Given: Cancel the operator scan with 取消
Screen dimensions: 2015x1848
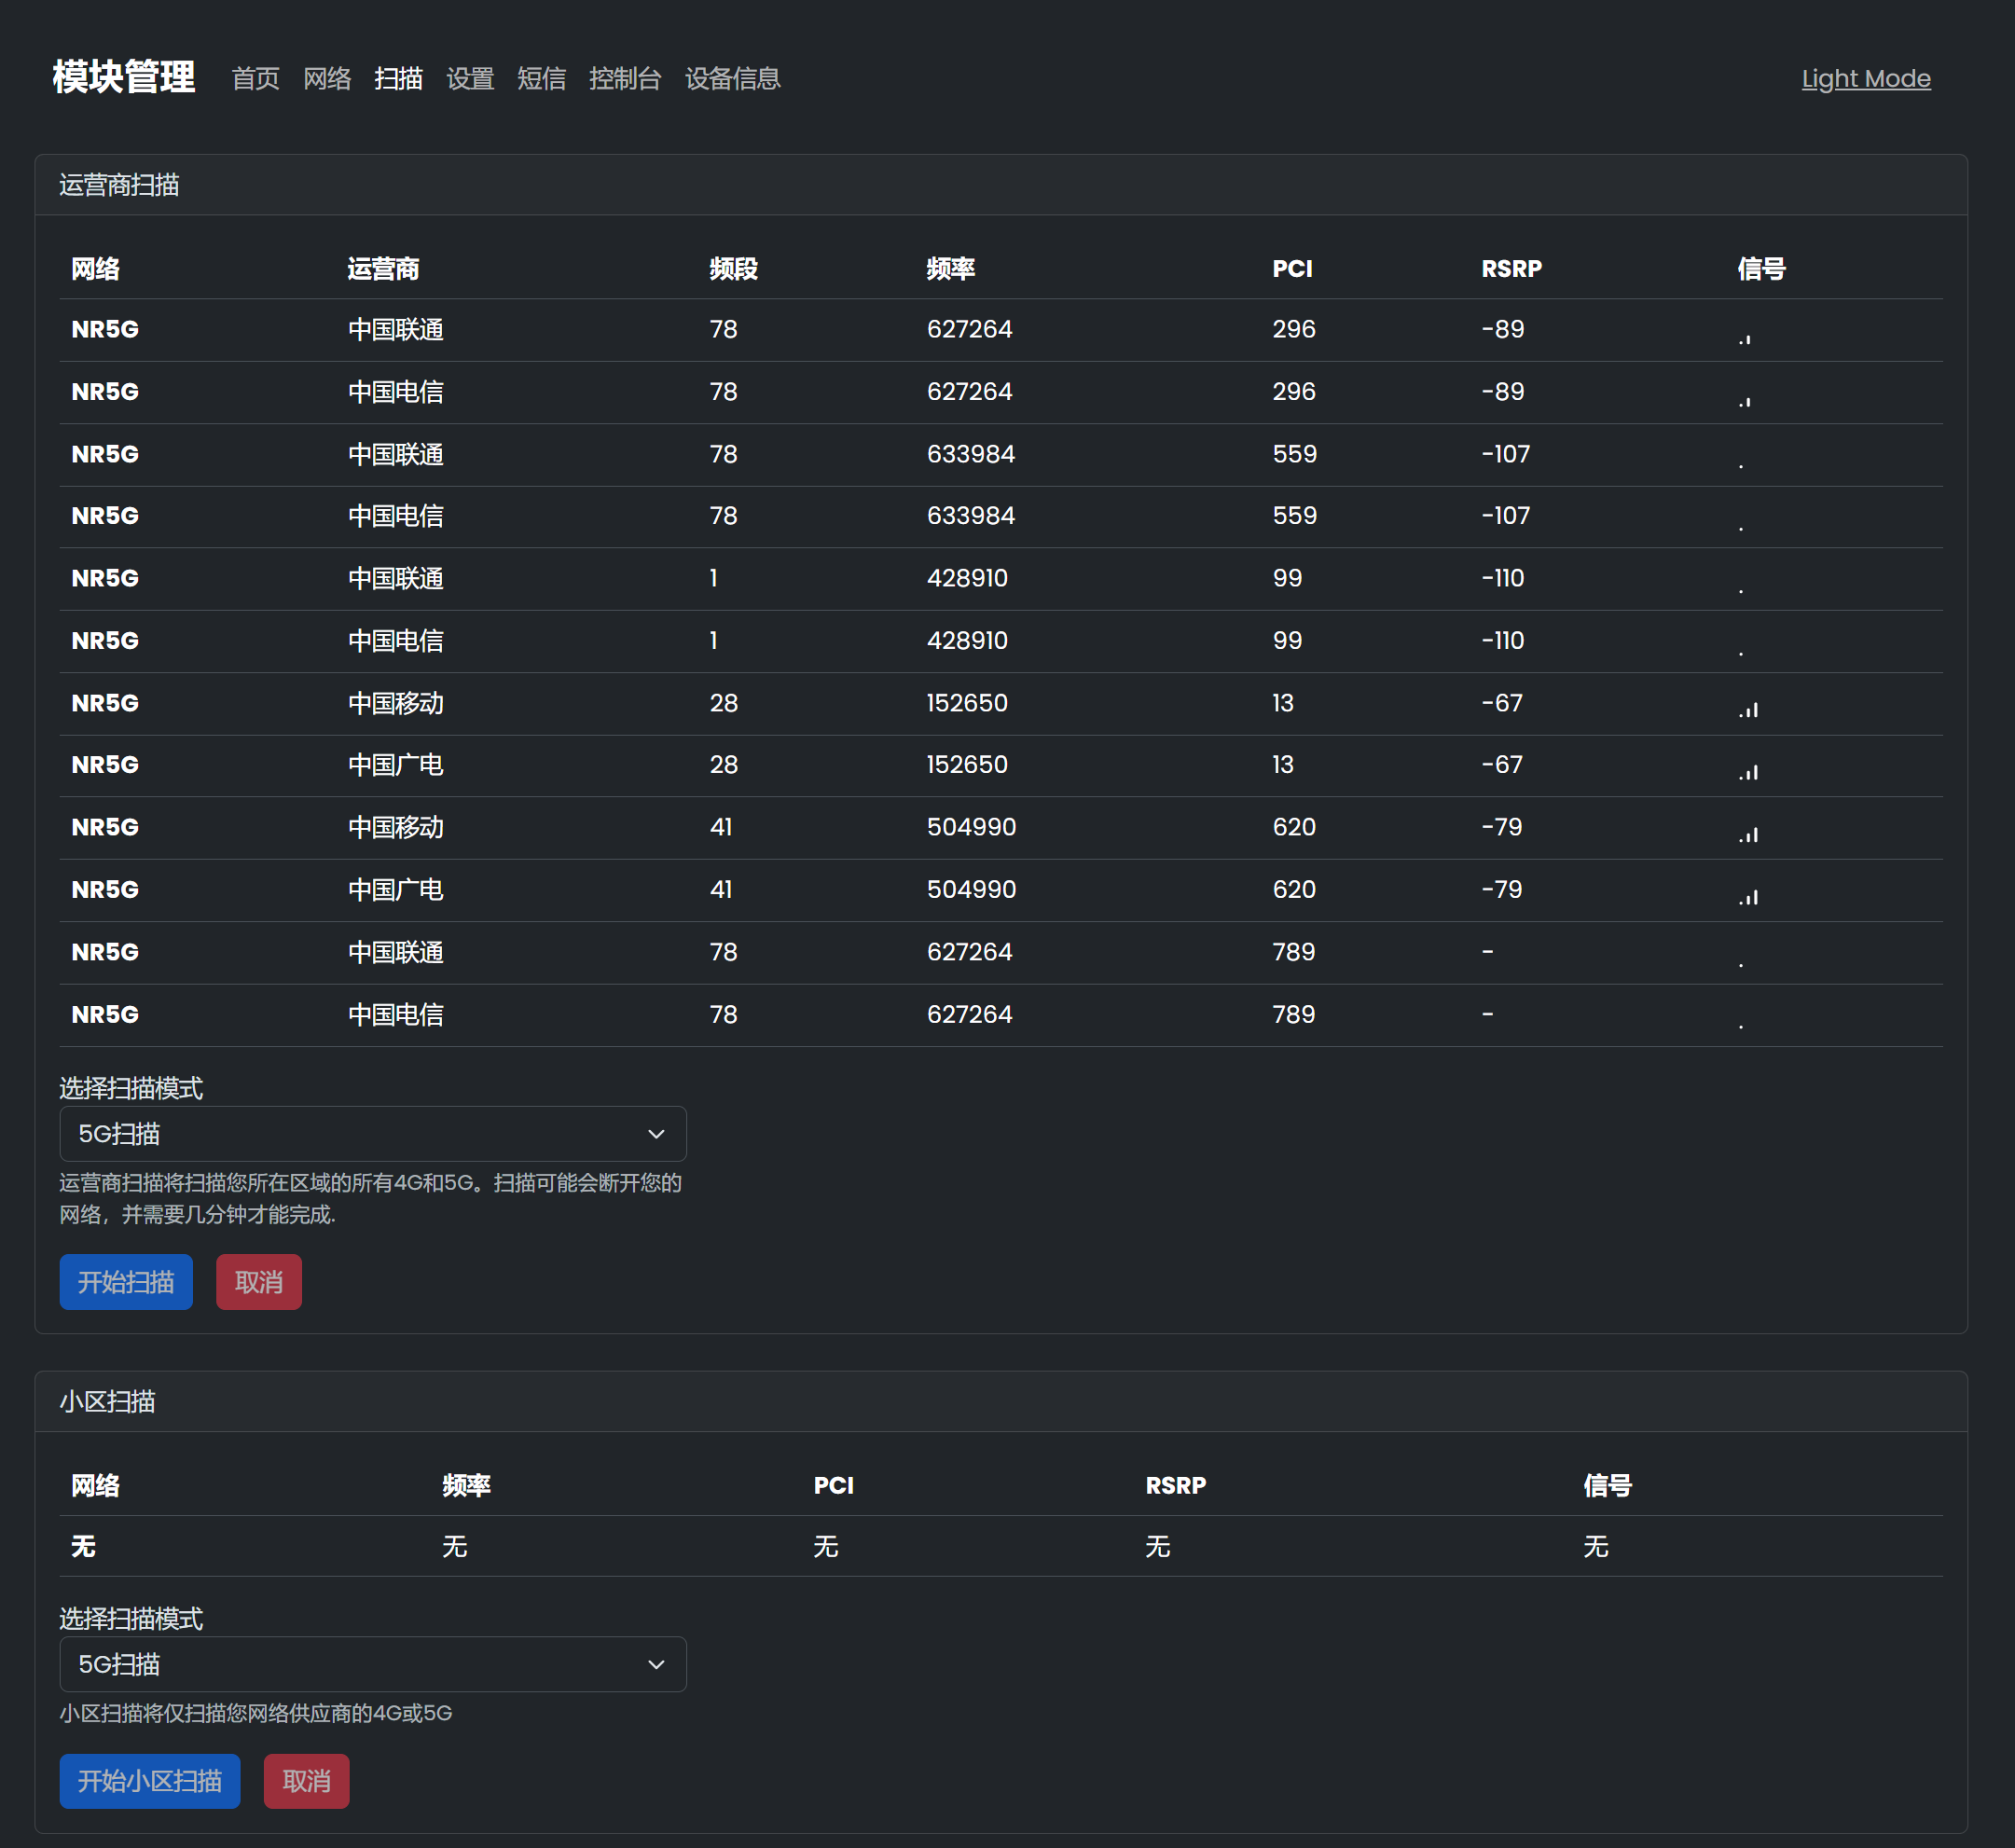Looking at the screenshot, I should [258, 1282].
